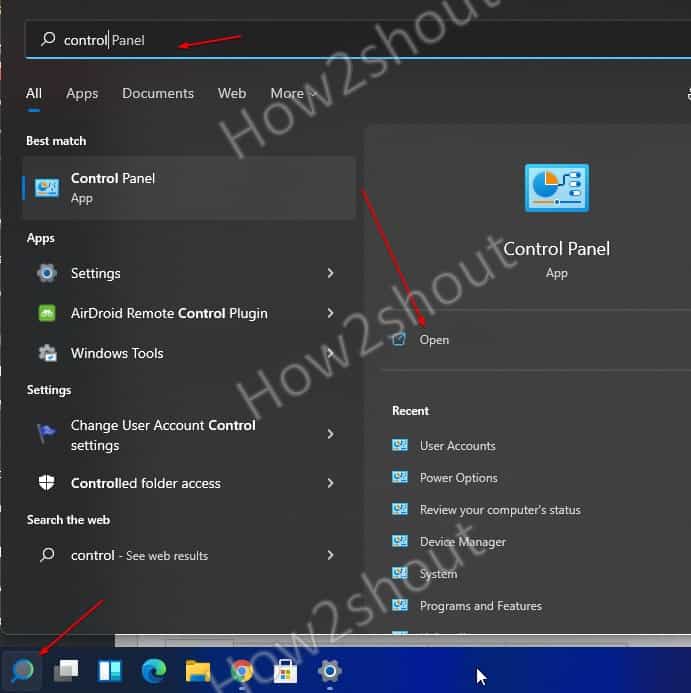Open recent Review your computer's status
Screen dimensions: 691x693
click(x=500, y=510)
